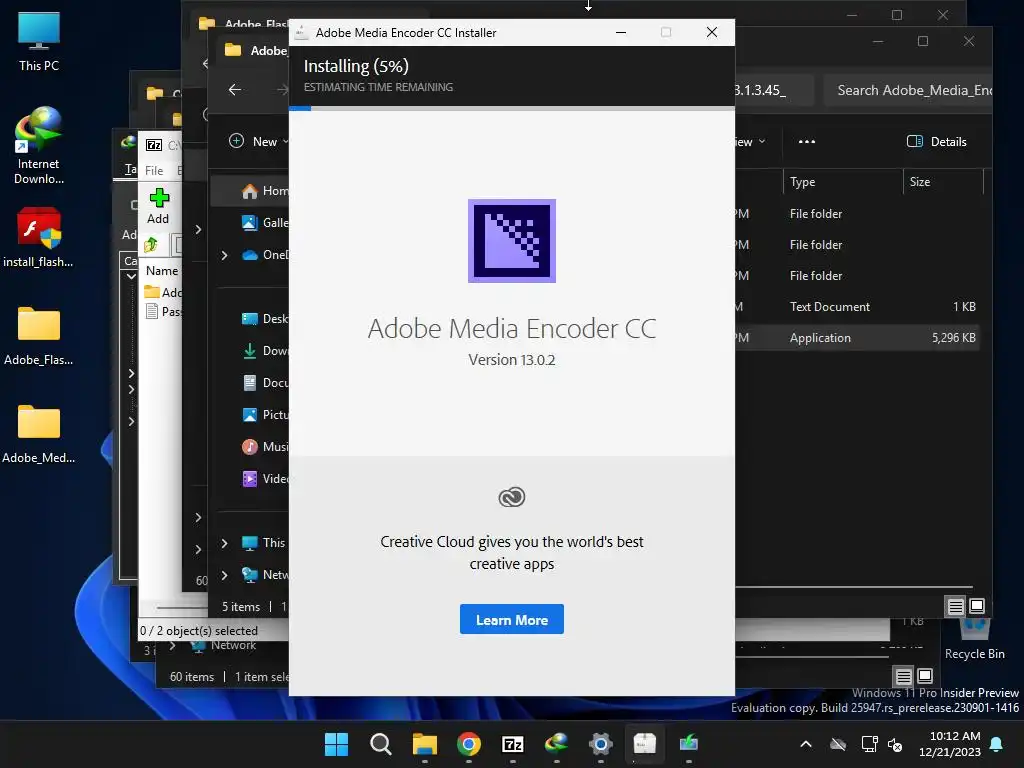Open Internet Download Manager desktop shortcut

tap(39, 146)
